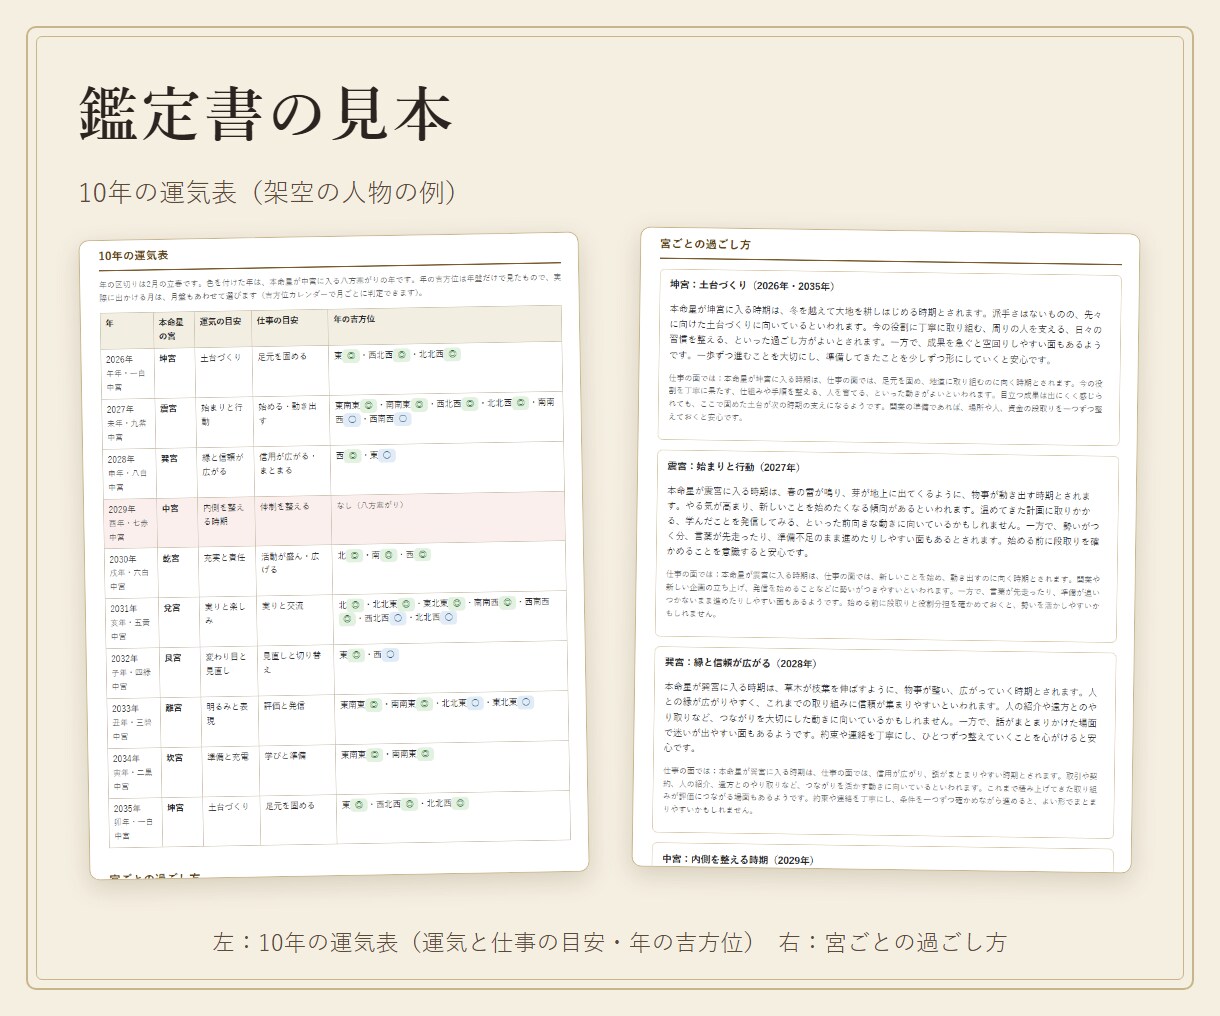Screen dimensions: 1220x1016
Task: Click the subtitle 10年の運気表（架空の人物の例）
Action: (268, 192)
